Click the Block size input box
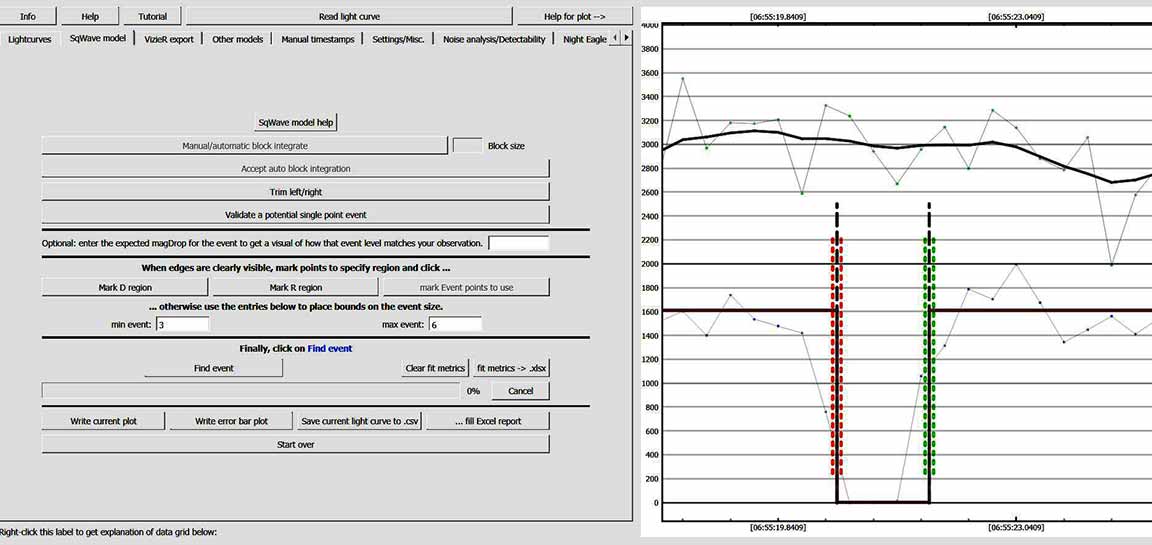The width and height of the screenshot is (1152, 545). click(x=467, y=146)
